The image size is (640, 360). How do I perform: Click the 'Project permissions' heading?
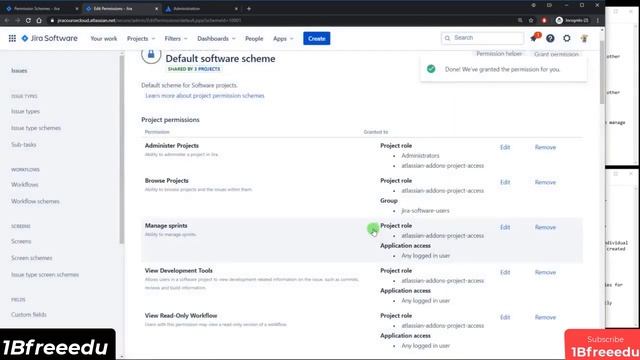pos(170,120)
